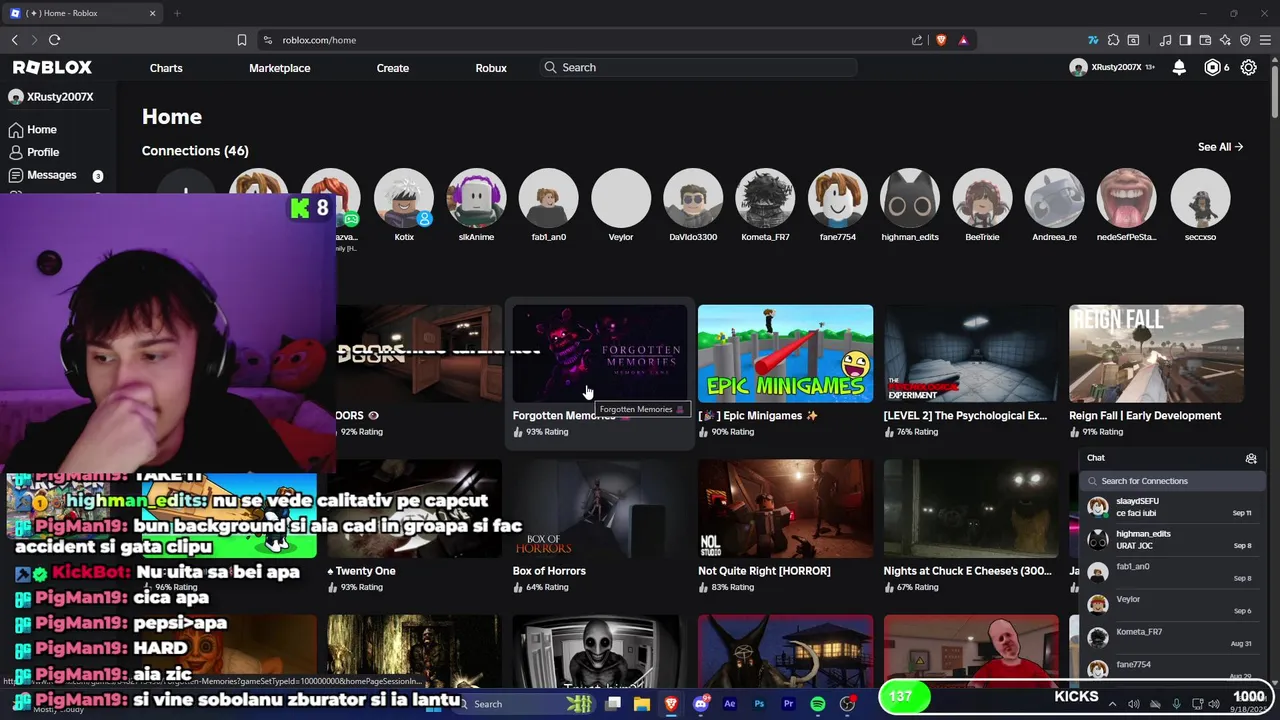Share this page via address bar icon

pos(917,40)
